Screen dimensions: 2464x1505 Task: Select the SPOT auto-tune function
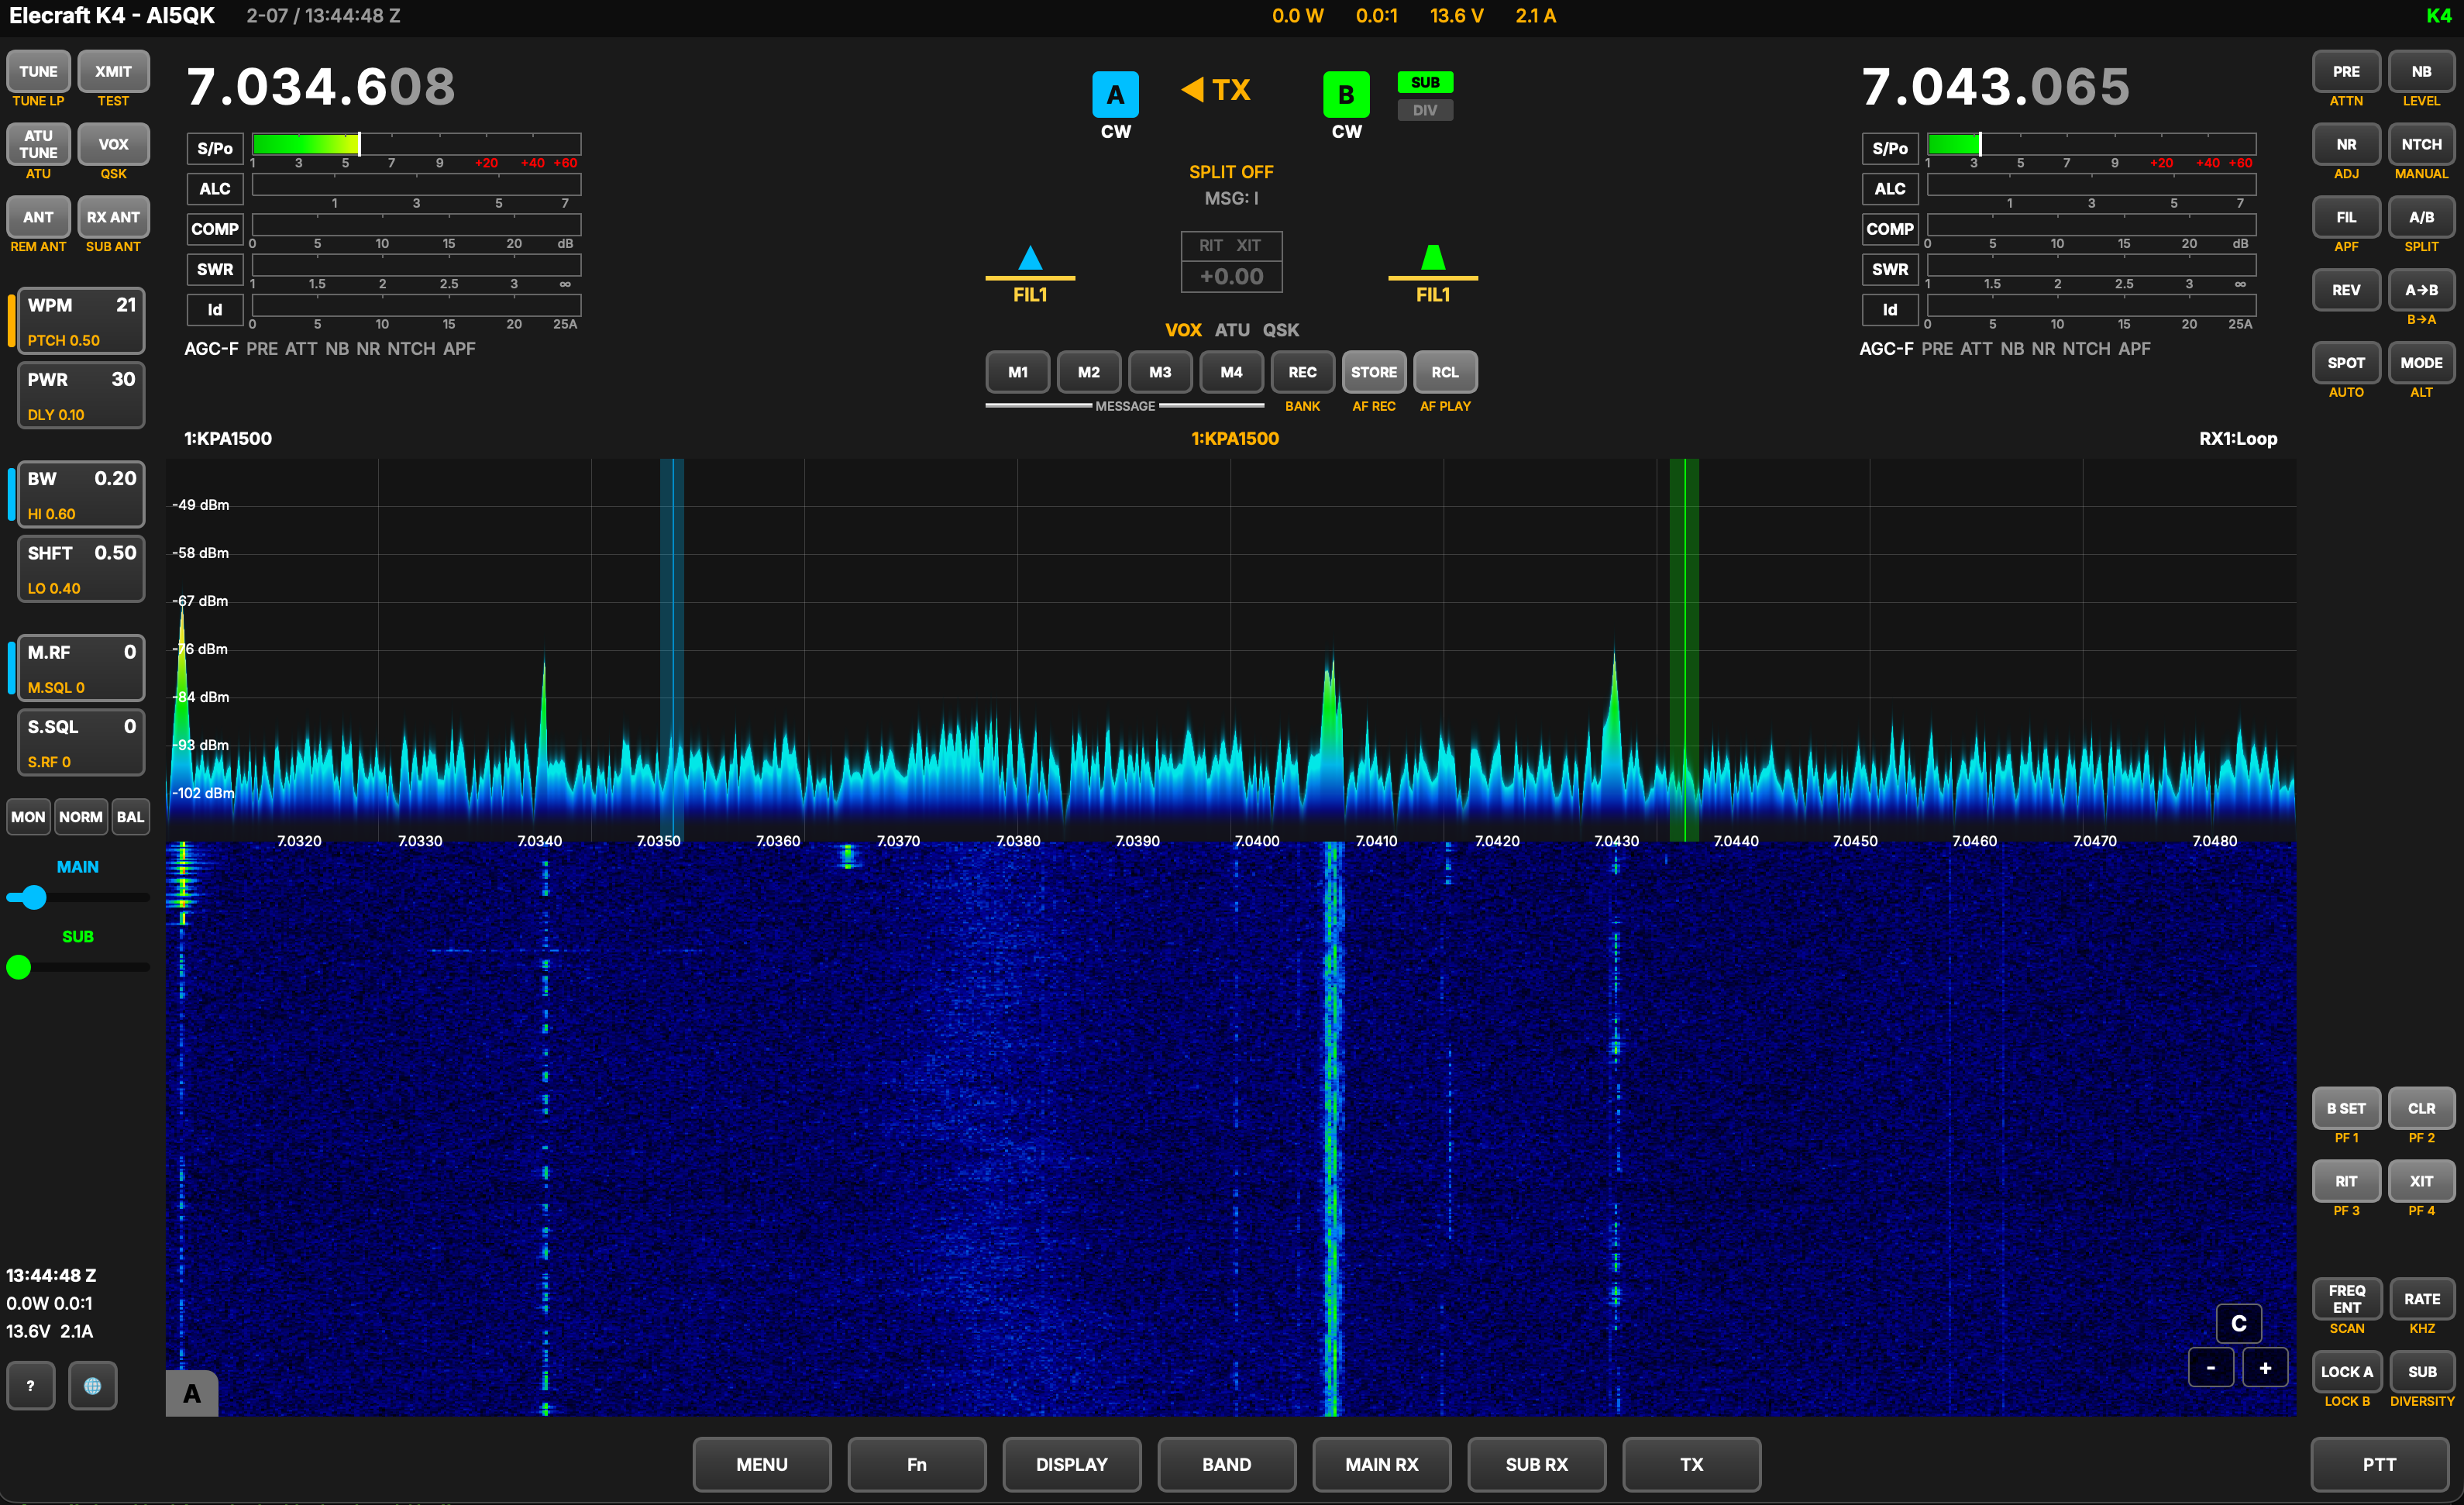2346,363
